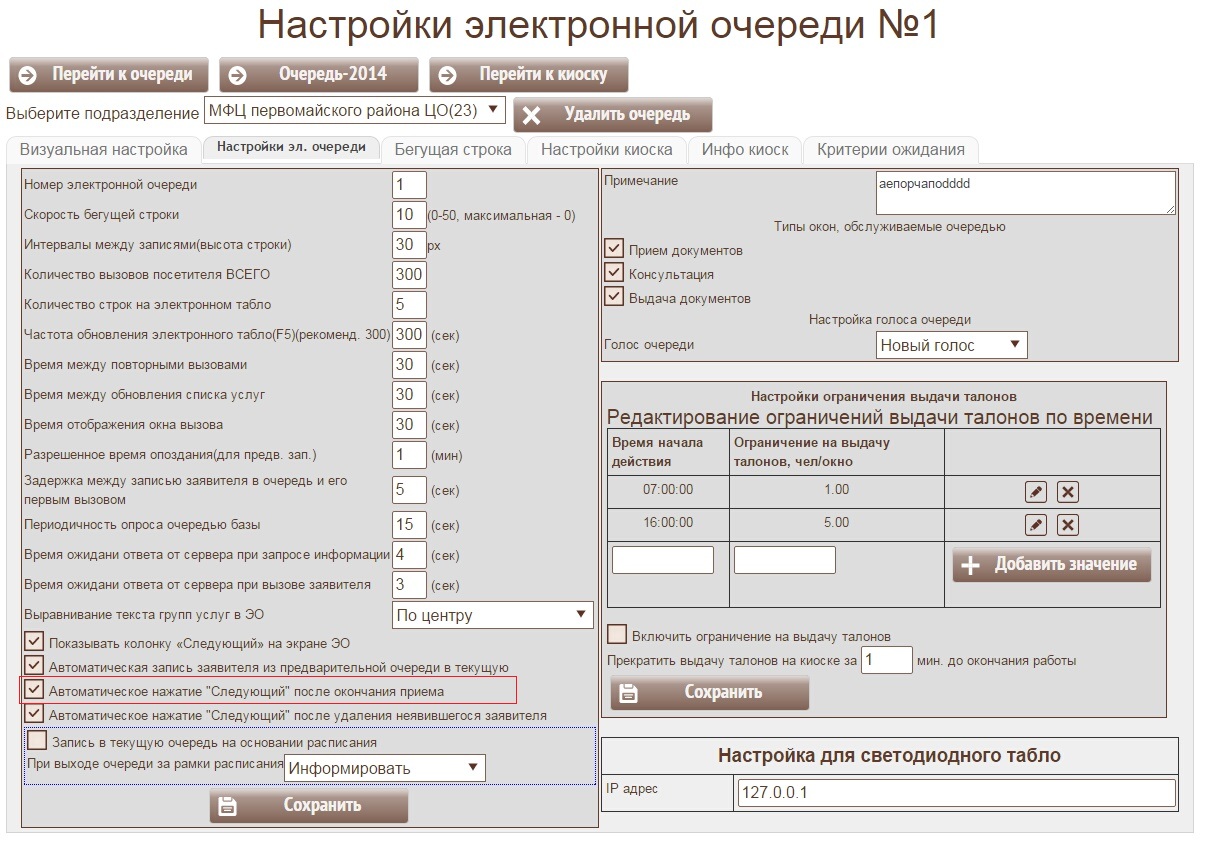Check 'Запись в текущую очередь на основании расписания'
The width and height of the screenshot is (1205, 843).
37,741
